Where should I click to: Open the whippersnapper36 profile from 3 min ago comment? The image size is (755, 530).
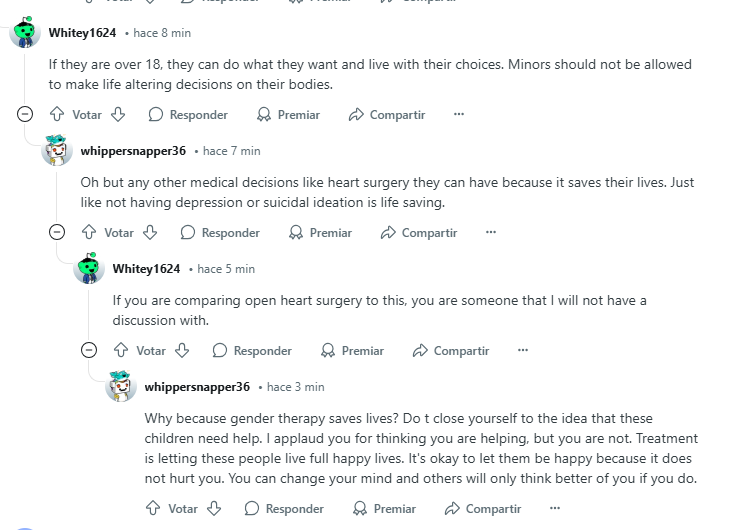click(x=197, y=387)
